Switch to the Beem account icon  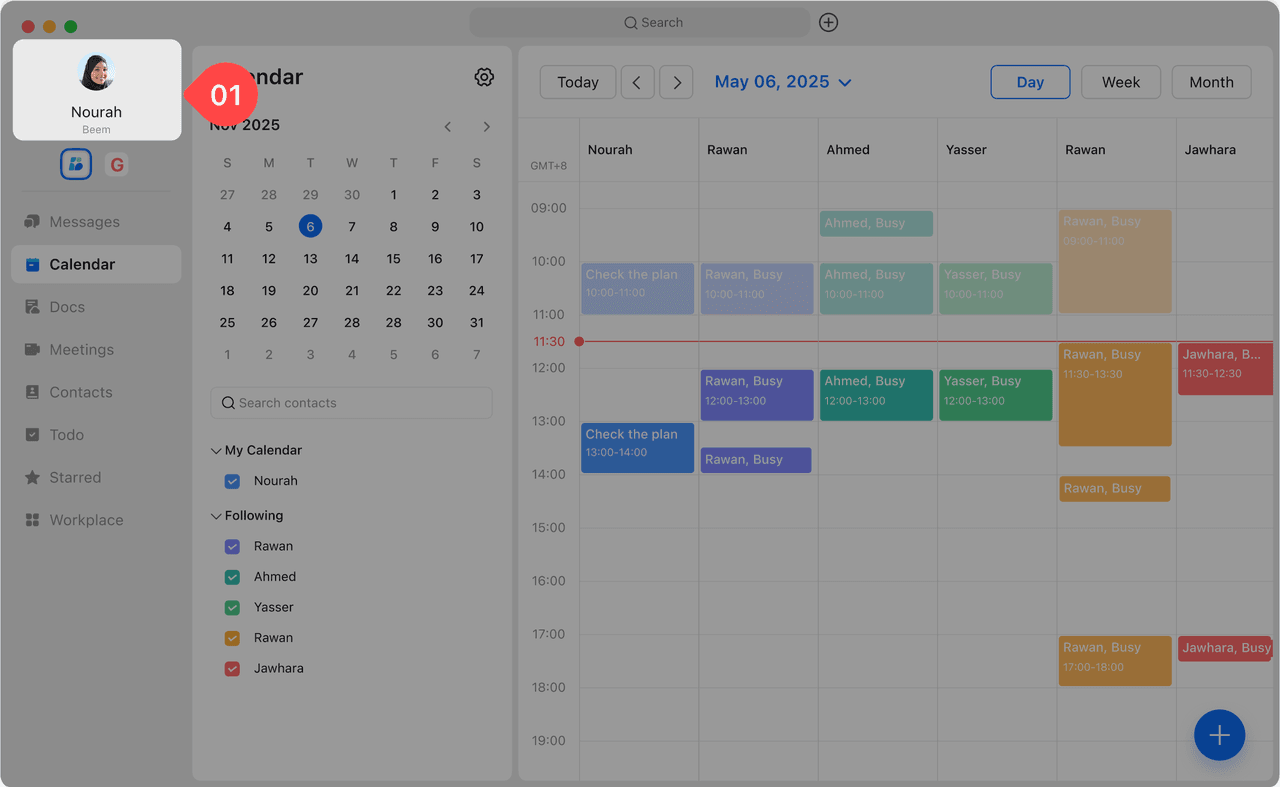click(x=76, y=164)
